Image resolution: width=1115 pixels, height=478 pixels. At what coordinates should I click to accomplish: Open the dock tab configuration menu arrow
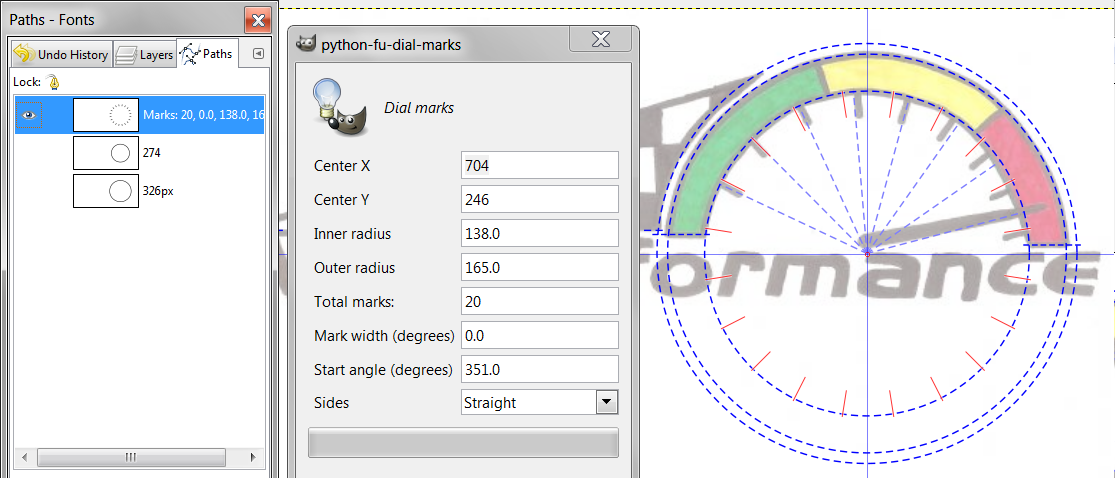click(x=258, y=54)
